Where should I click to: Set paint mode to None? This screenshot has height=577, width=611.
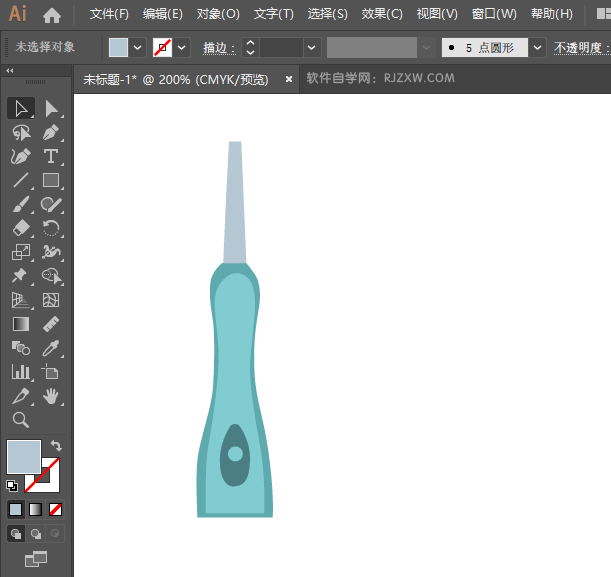click(56, 509)
